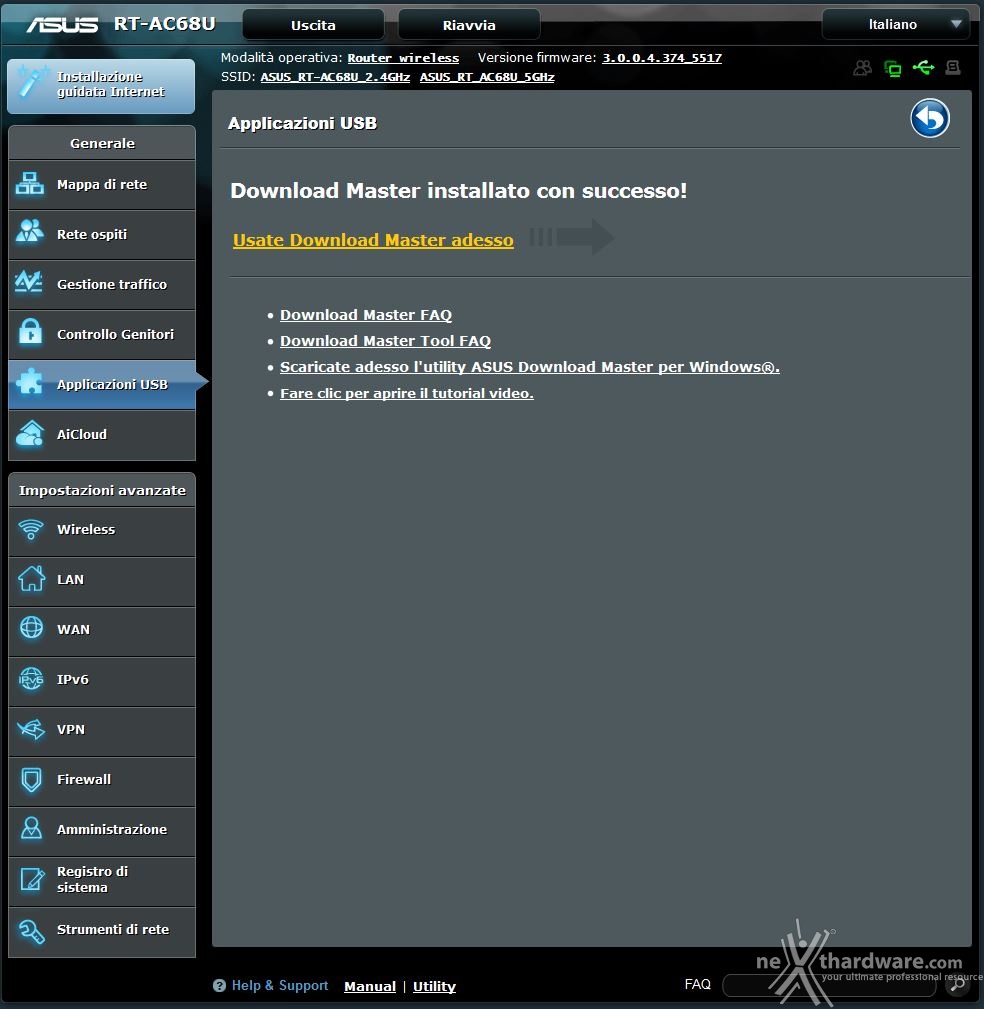Click the magic wand setup icon

pyautogui.click(x=32, y=82)
